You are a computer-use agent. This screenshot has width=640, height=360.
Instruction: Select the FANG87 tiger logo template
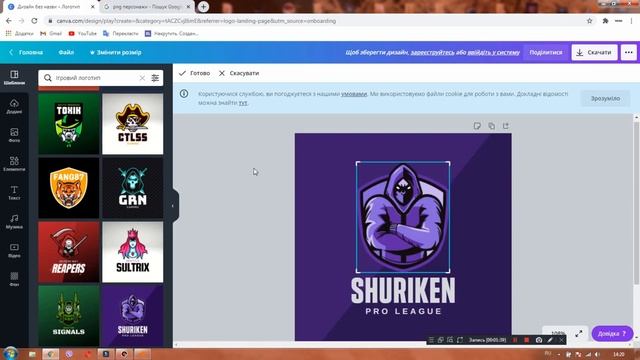[x=69, y=188]
